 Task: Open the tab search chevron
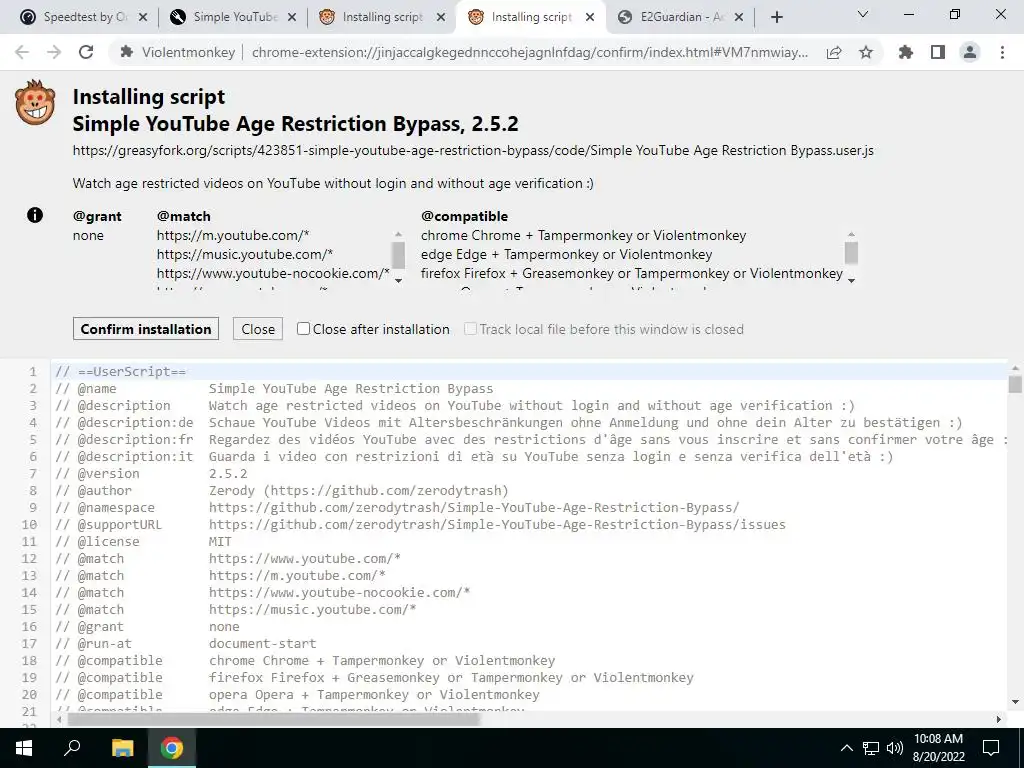click(x=863, y=14)
